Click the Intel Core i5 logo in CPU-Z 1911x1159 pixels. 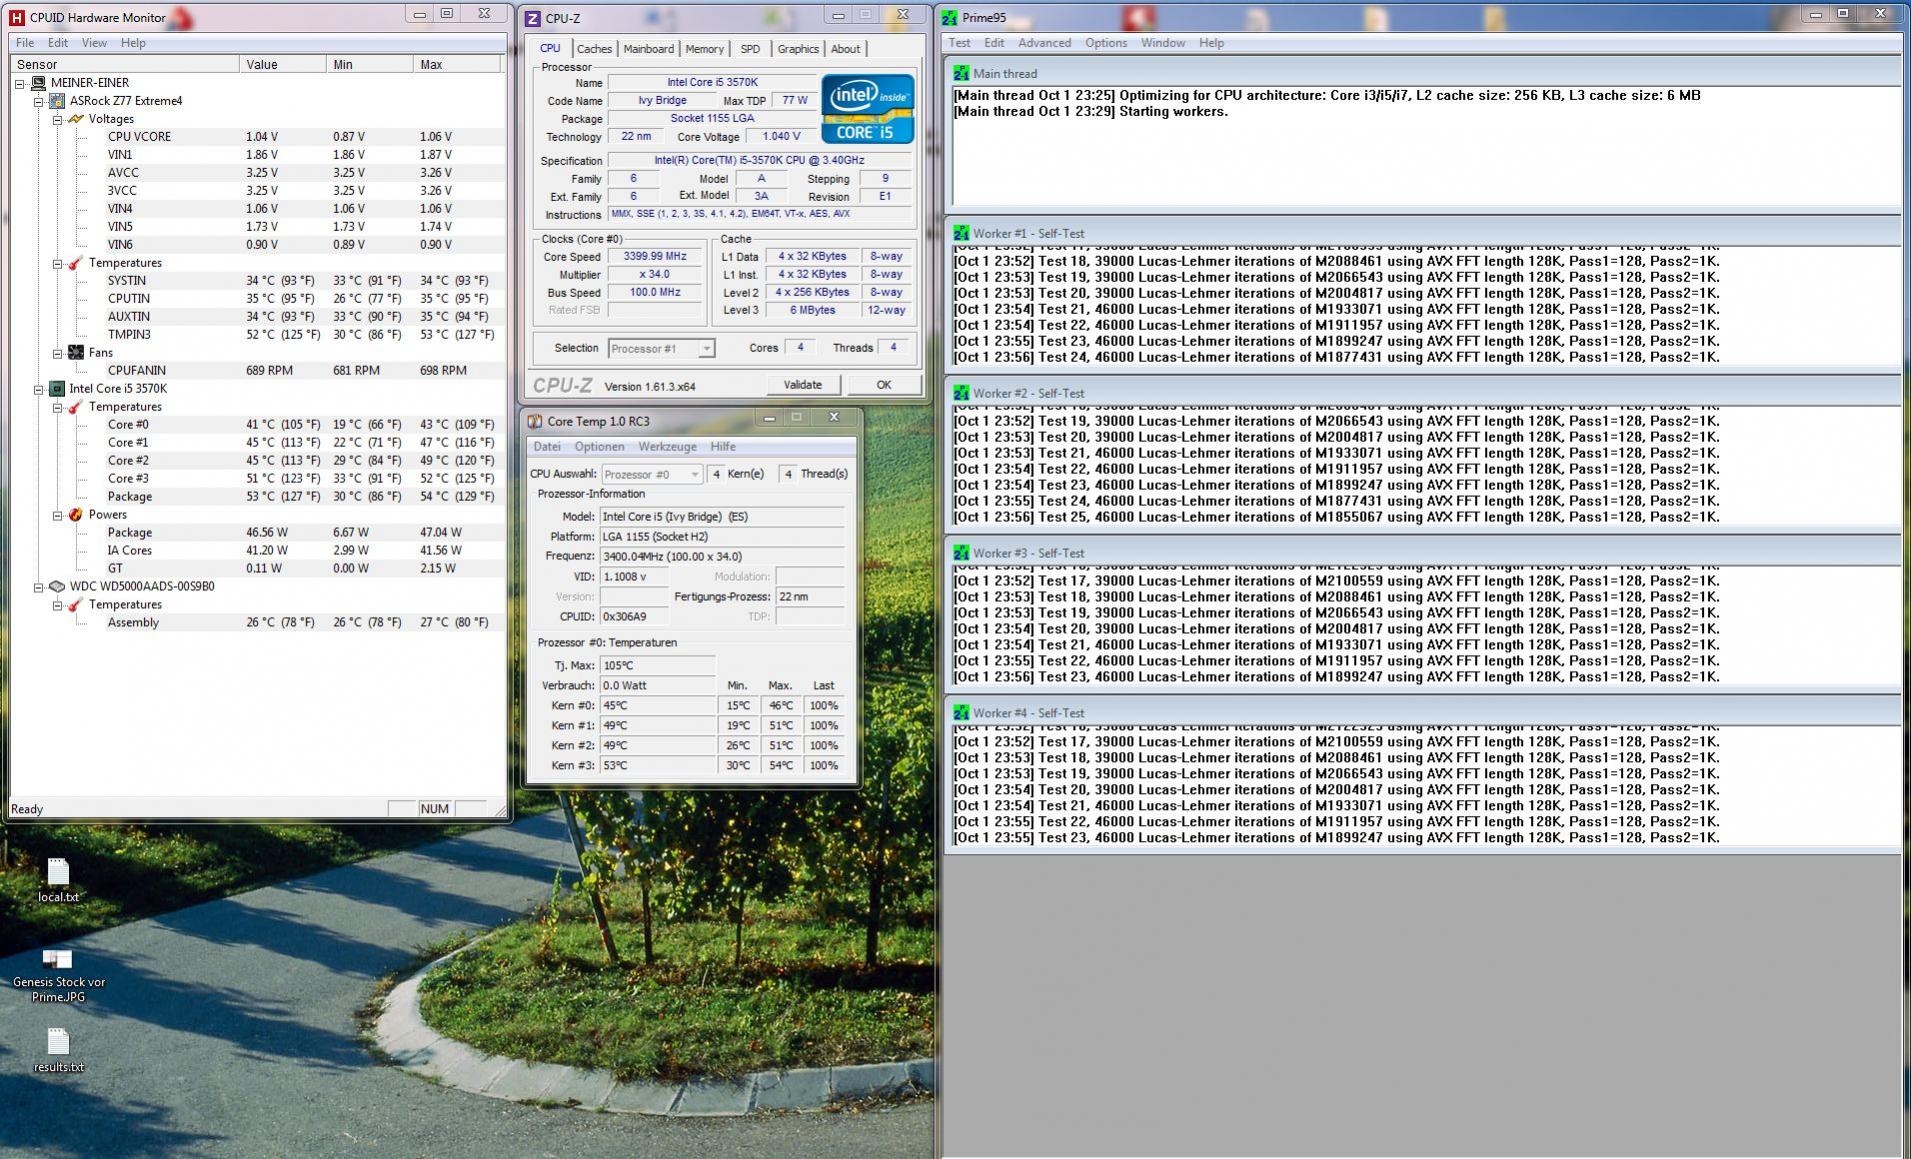(868, 108)
